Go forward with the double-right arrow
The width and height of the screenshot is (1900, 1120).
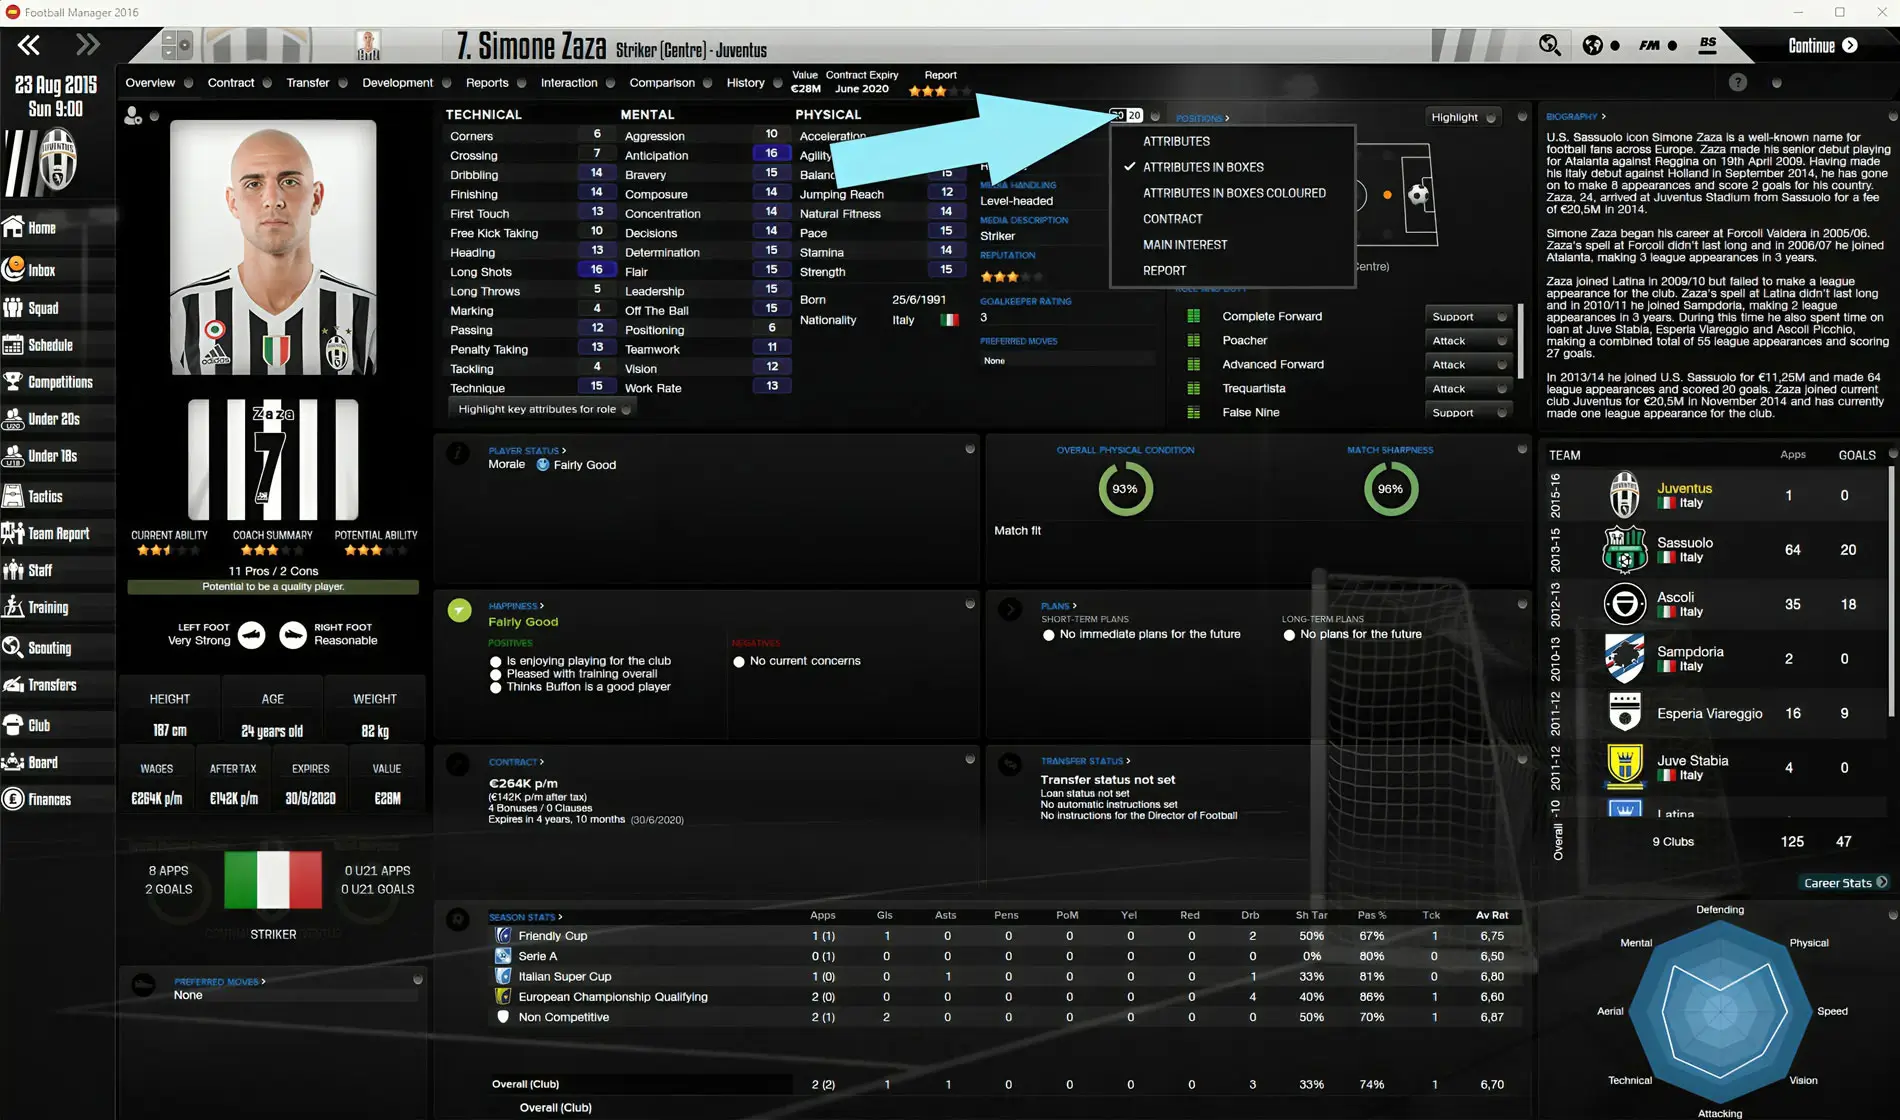pos(88,45)
